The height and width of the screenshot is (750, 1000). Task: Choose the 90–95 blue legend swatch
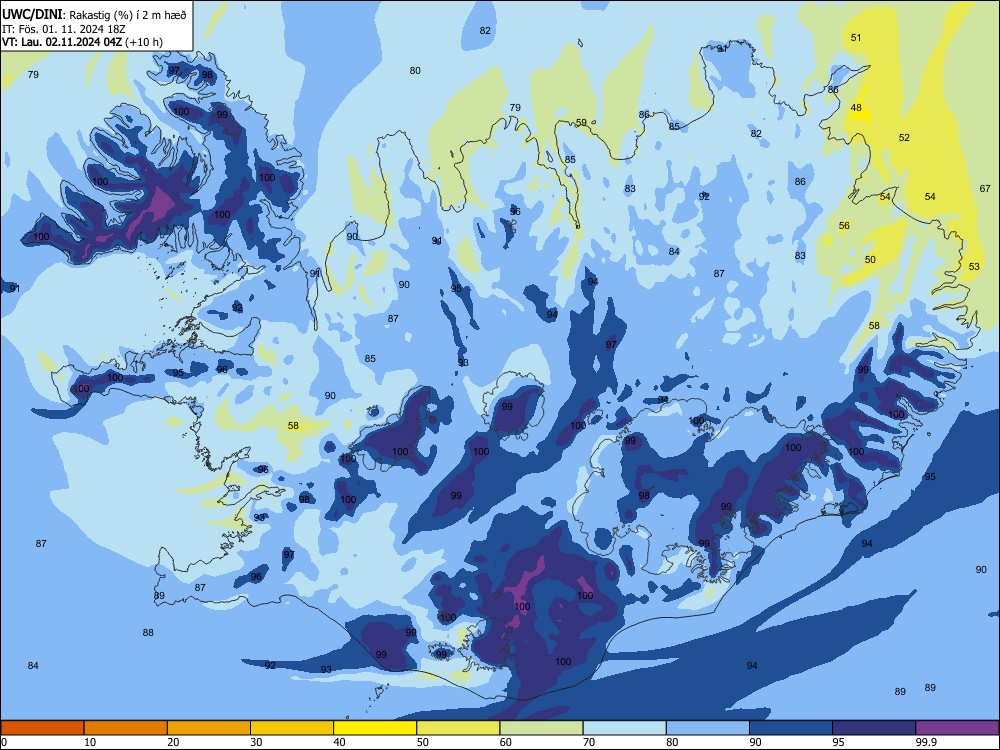[x=791, y=728]
